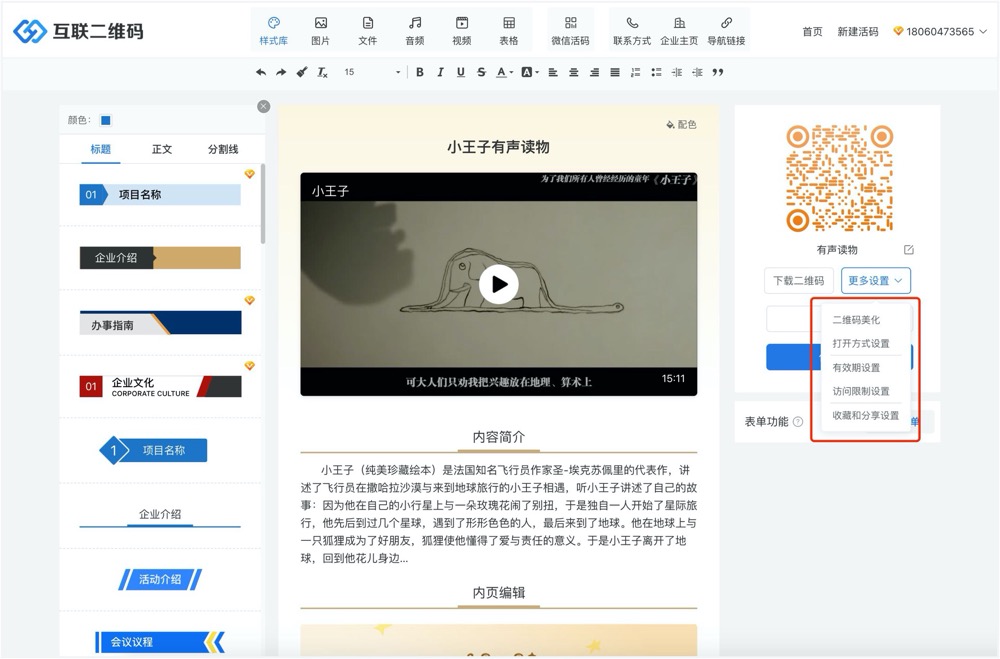Open the 配色 color scheme option
The height and width of the screenshot is (659, 1000).
681,124
